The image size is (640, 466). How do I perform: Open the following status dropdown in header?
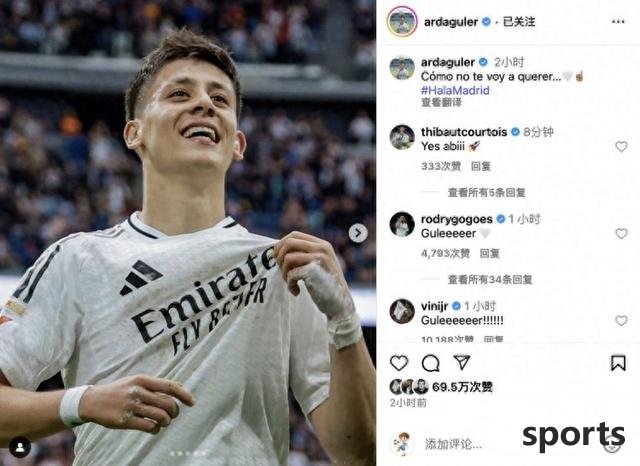519,22
